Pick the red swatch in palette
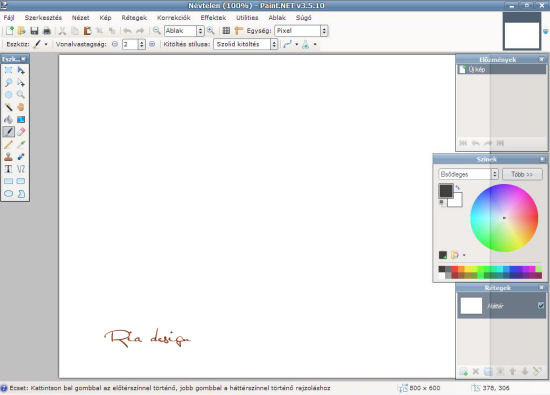The width and height of the screenshot is (550, 395). click(455, 269)
